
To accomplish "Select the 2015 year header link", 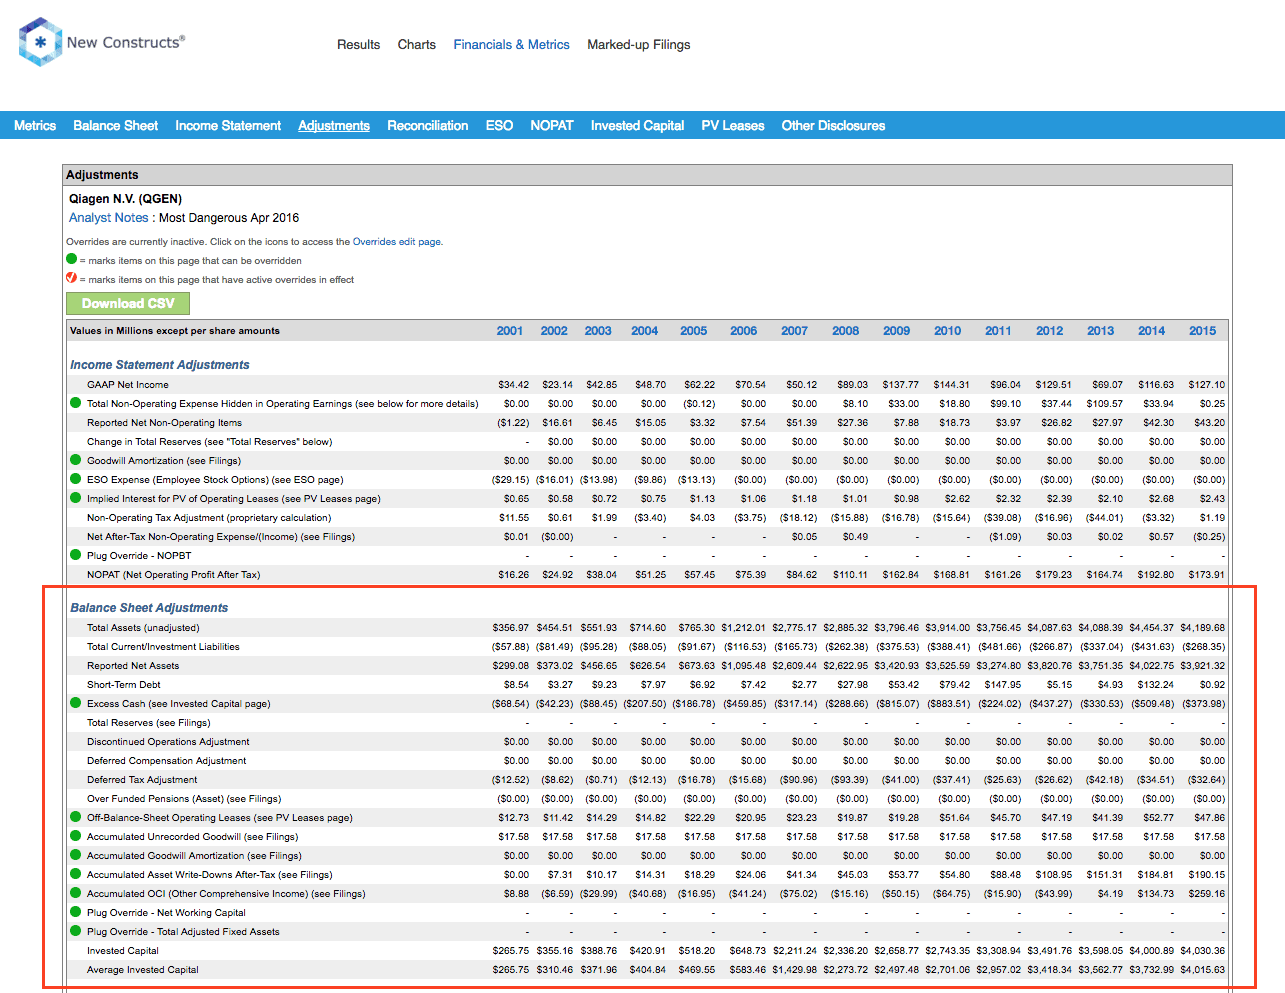I will point(1203,331).
